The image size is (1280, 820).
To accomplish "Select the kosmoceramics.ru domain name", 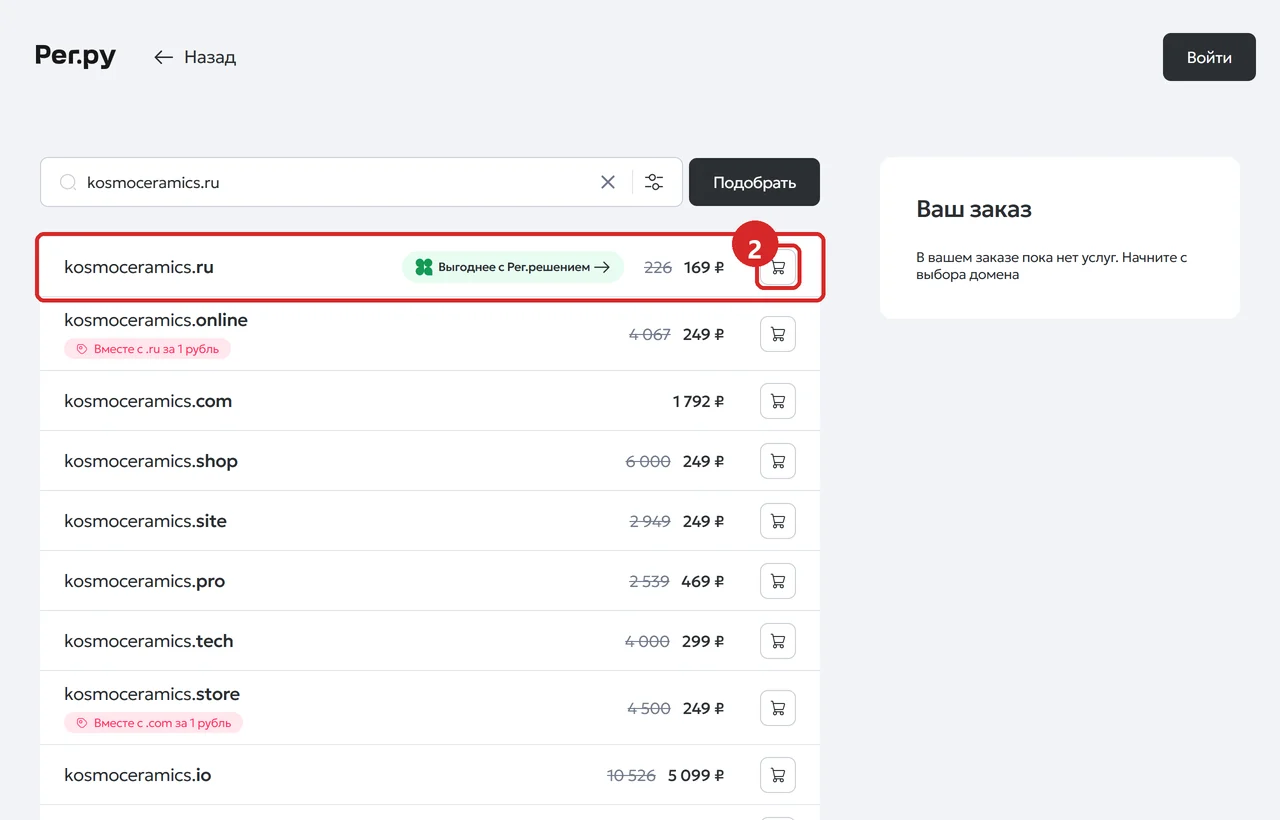I will (x=139, y=267).
